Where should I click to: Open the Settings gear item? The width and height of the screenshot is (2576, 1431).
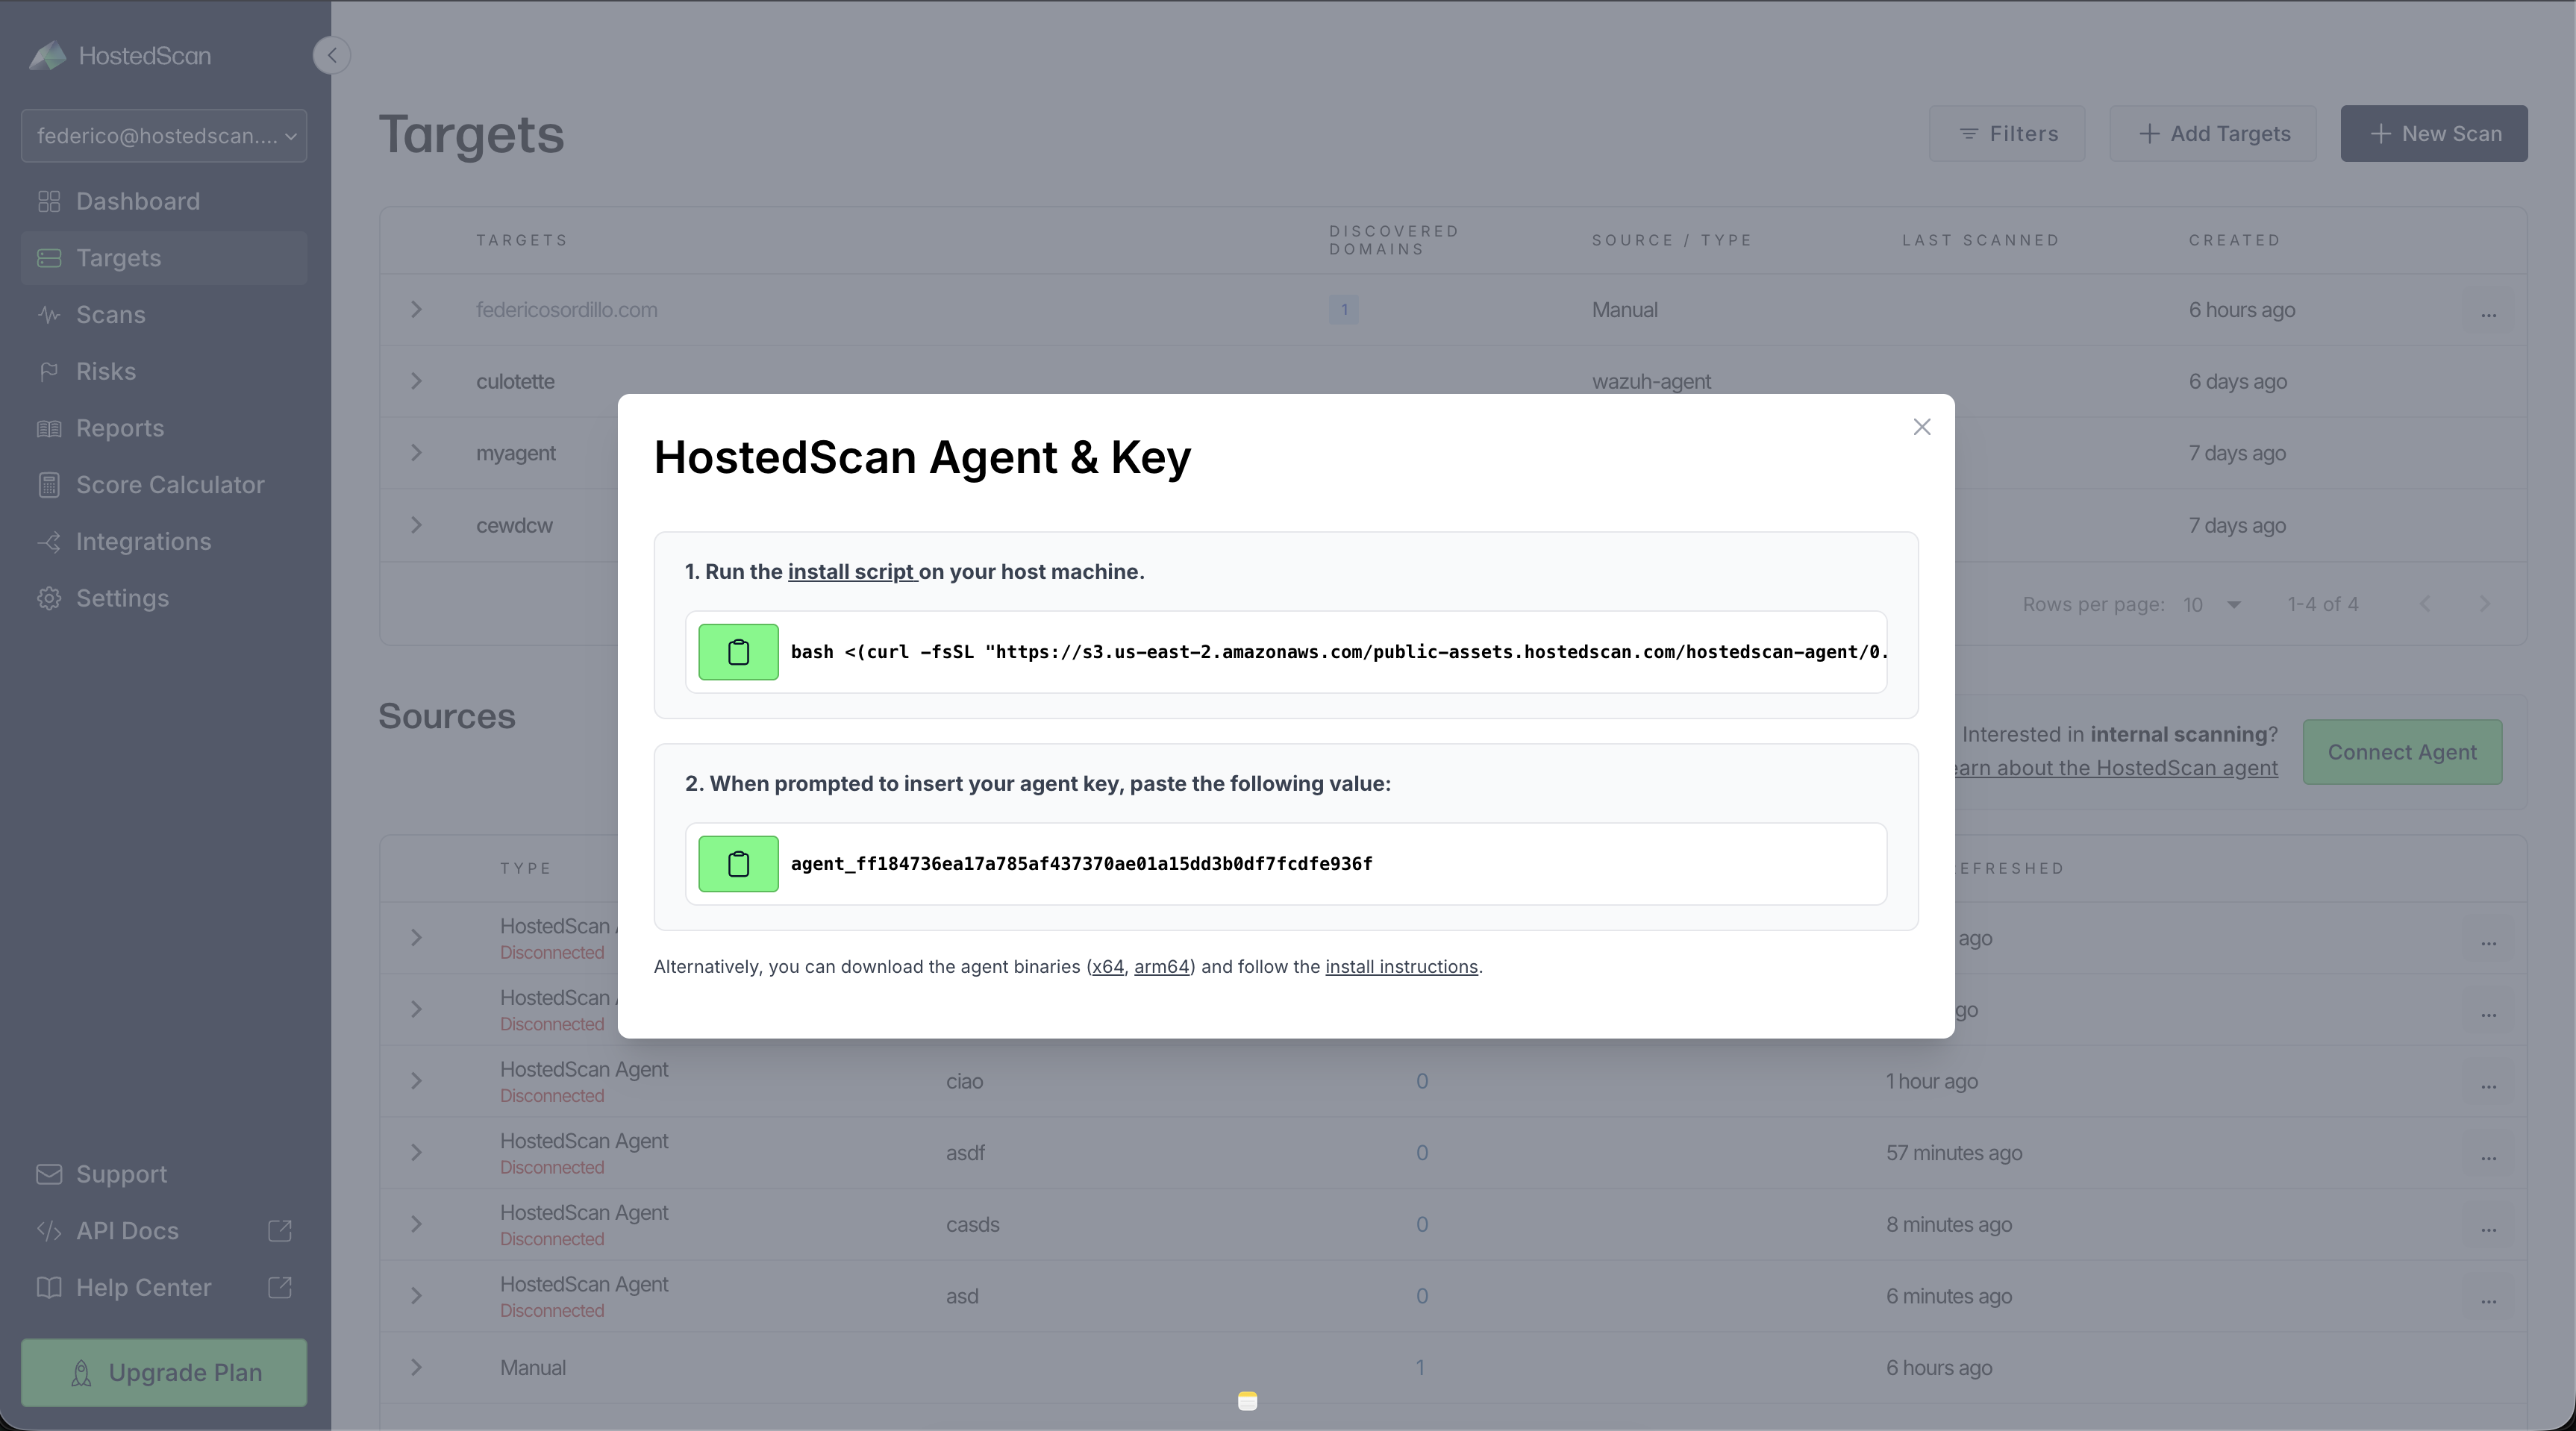[x=121, y=598]
